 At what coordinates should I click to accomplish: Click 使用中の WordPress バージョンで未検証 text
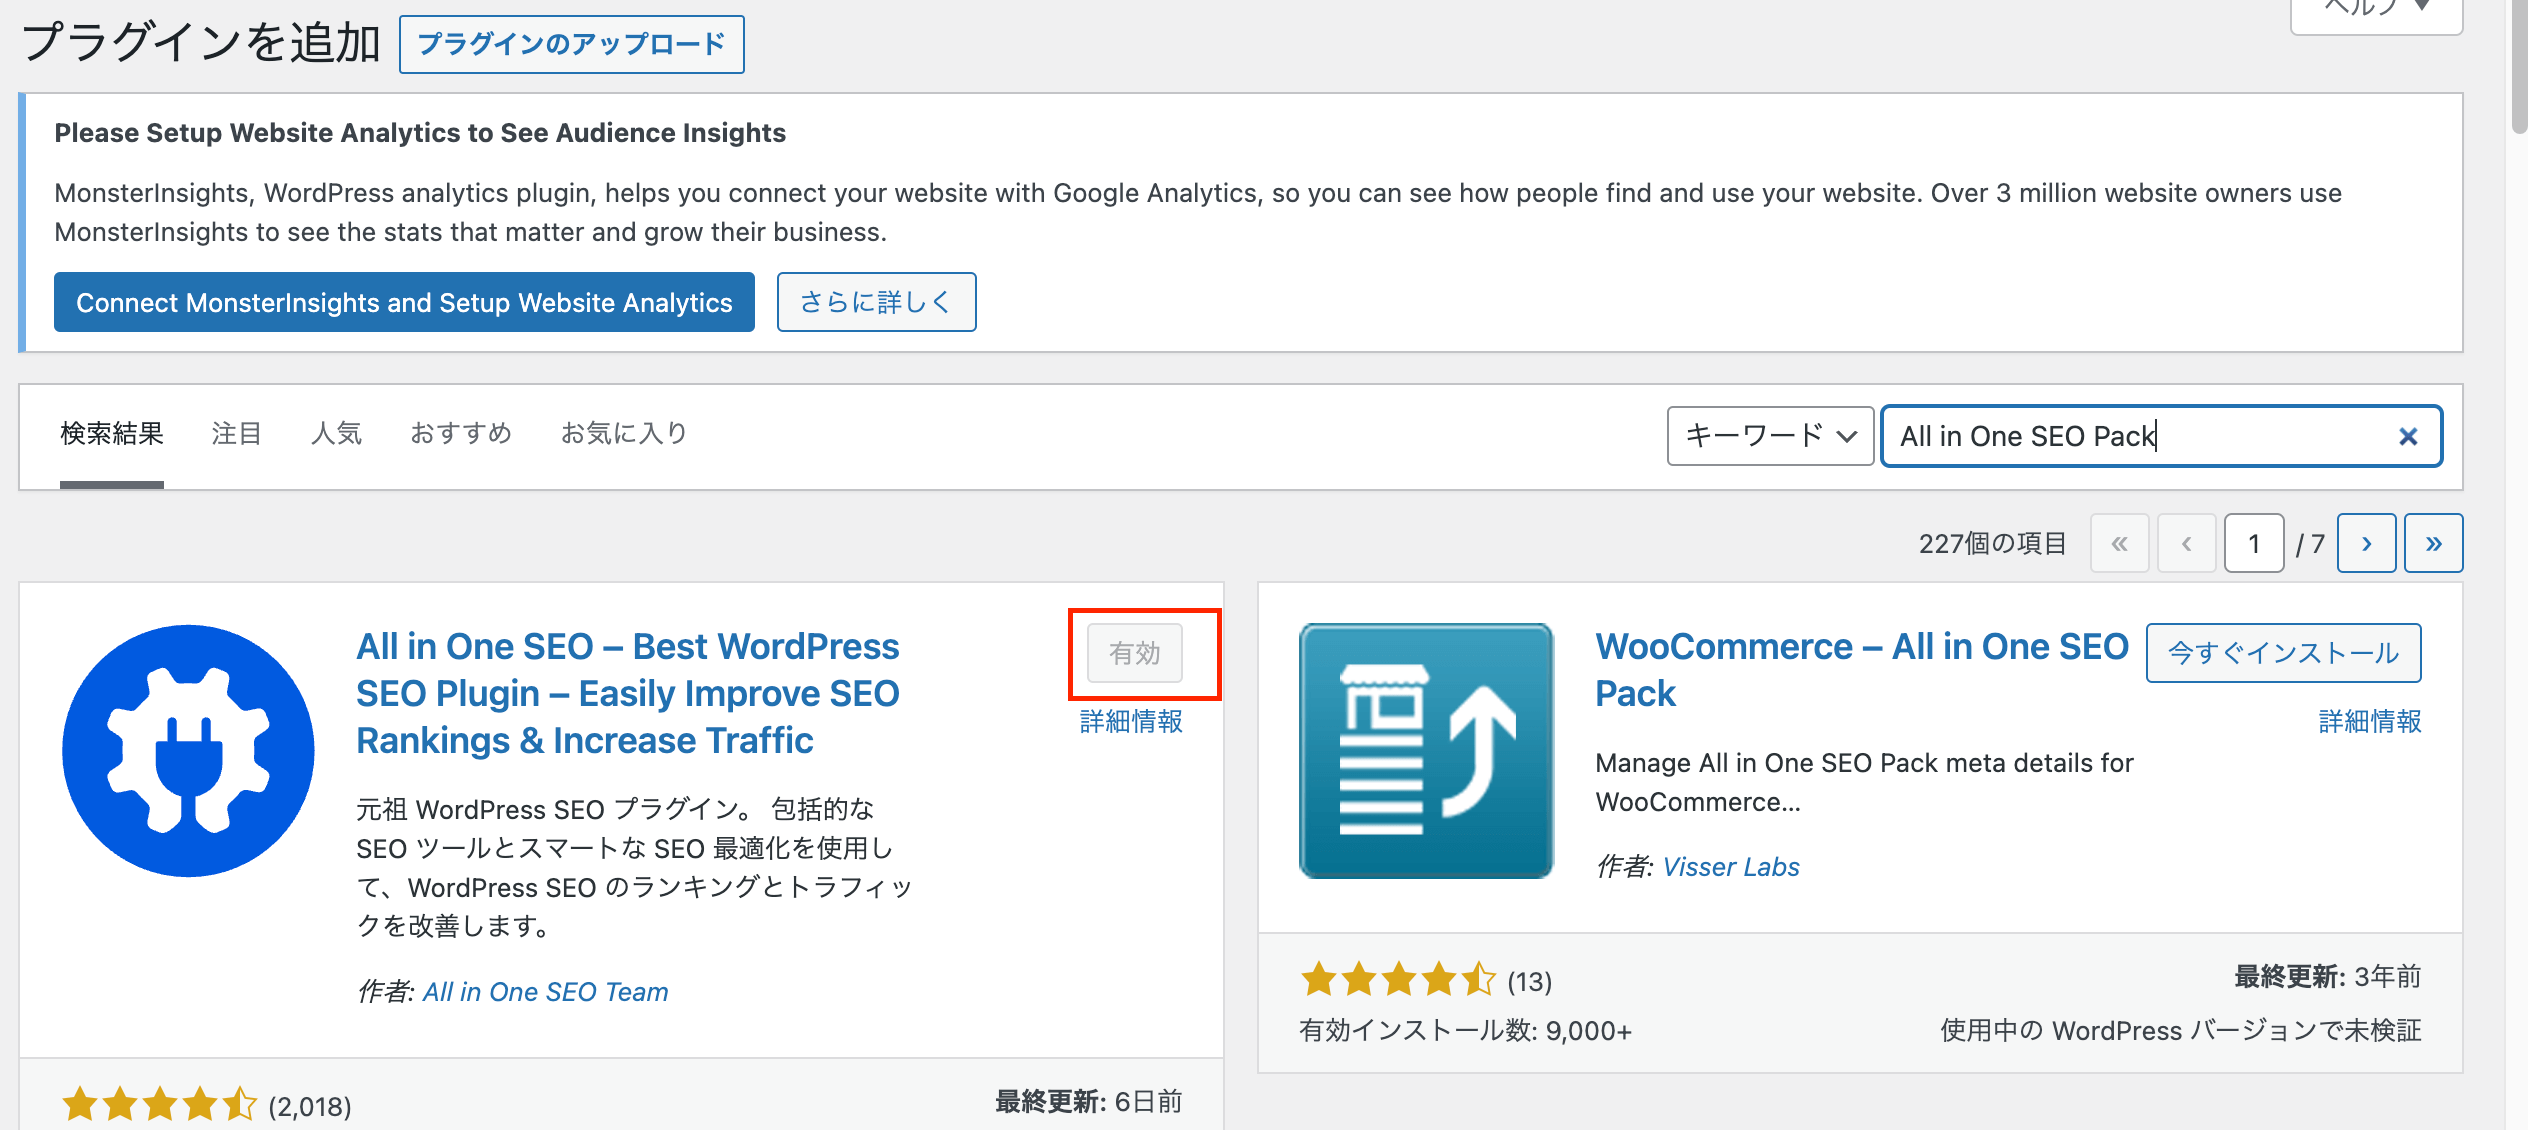(x=2180, y=1030)
